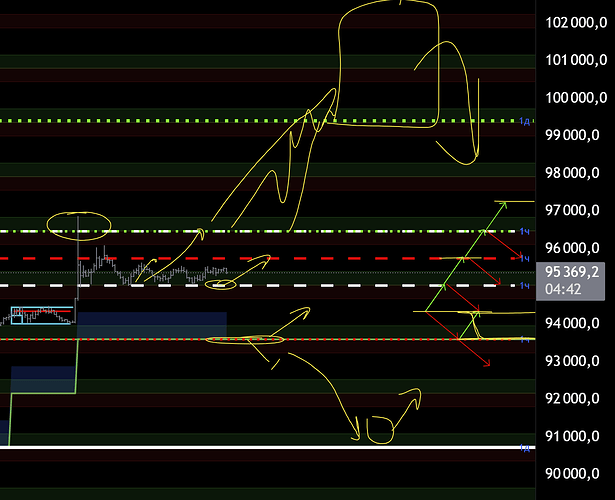The width and height of the screenshot is (615, 500).
Task: Select the cyan rectangle over the early candles
Action: tap(40, 315)
